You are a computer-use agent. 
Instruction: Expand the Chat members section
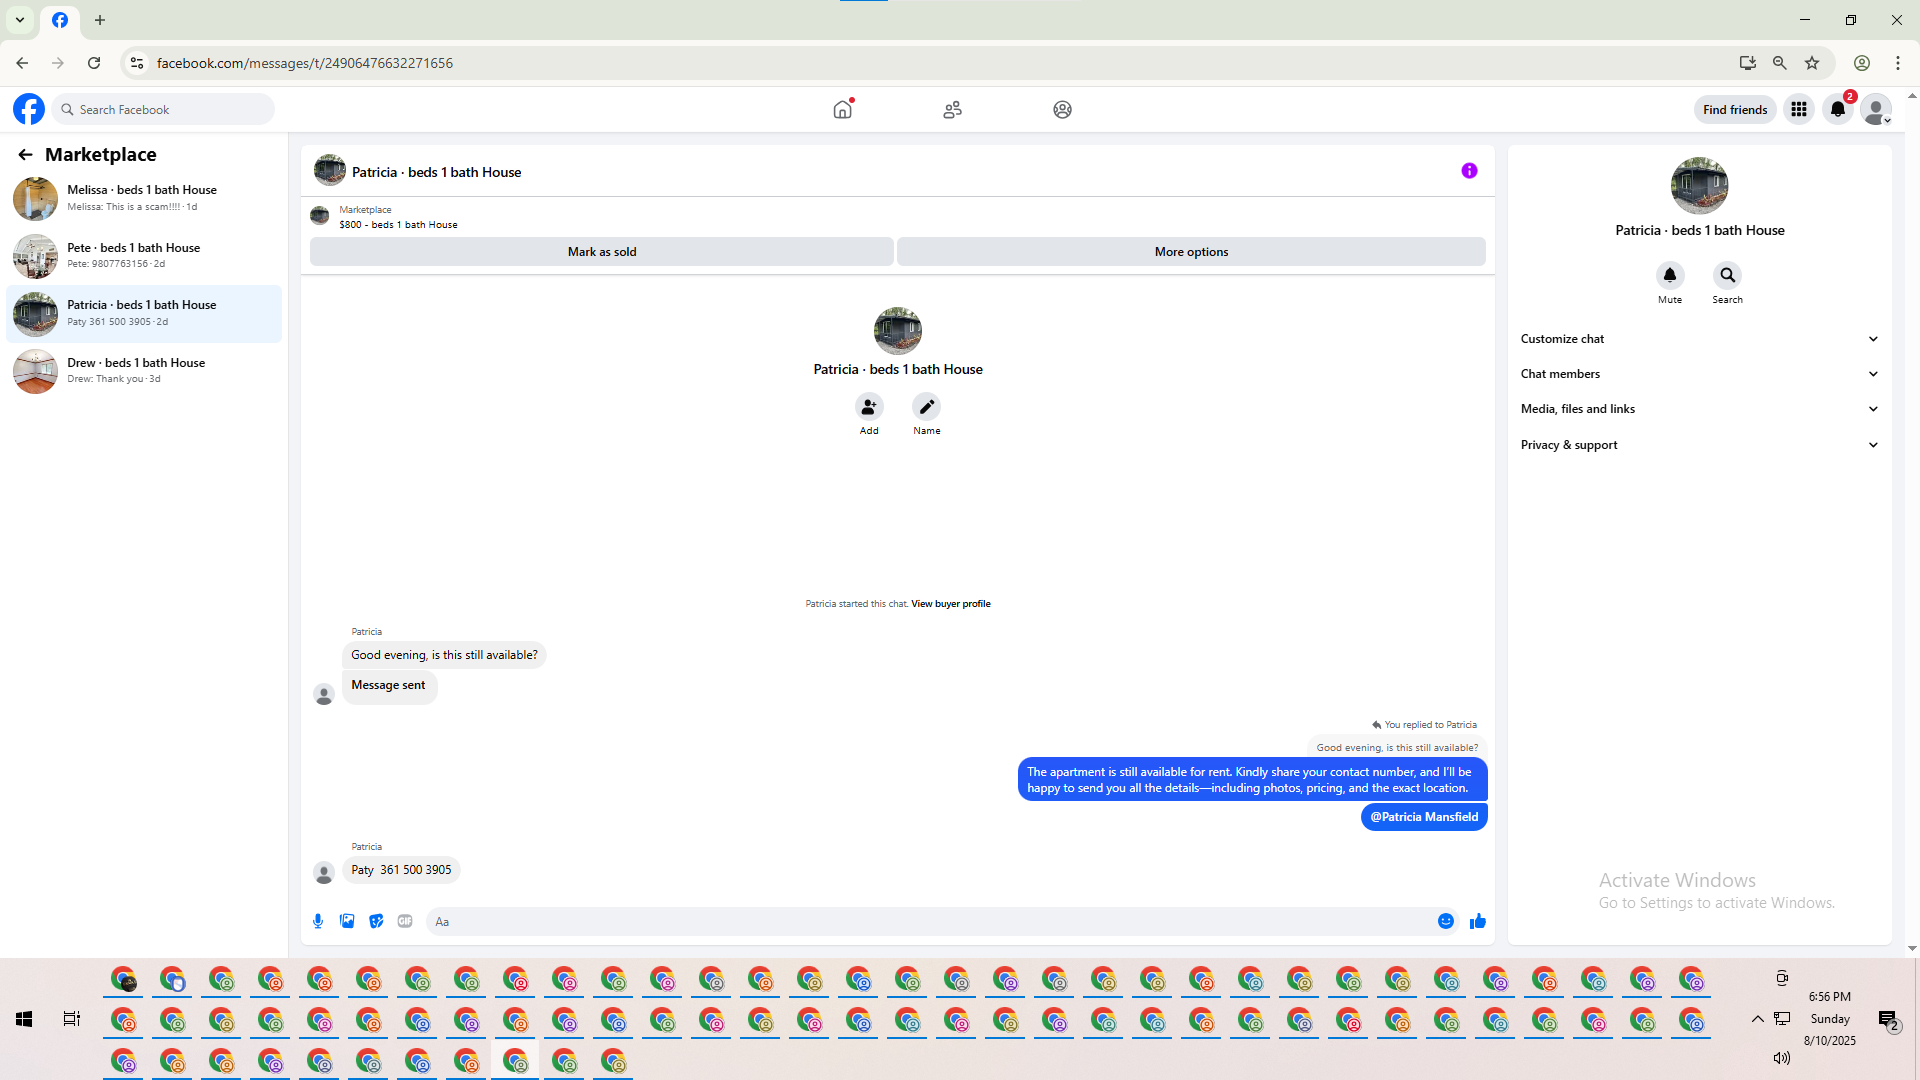(1699, 374)
